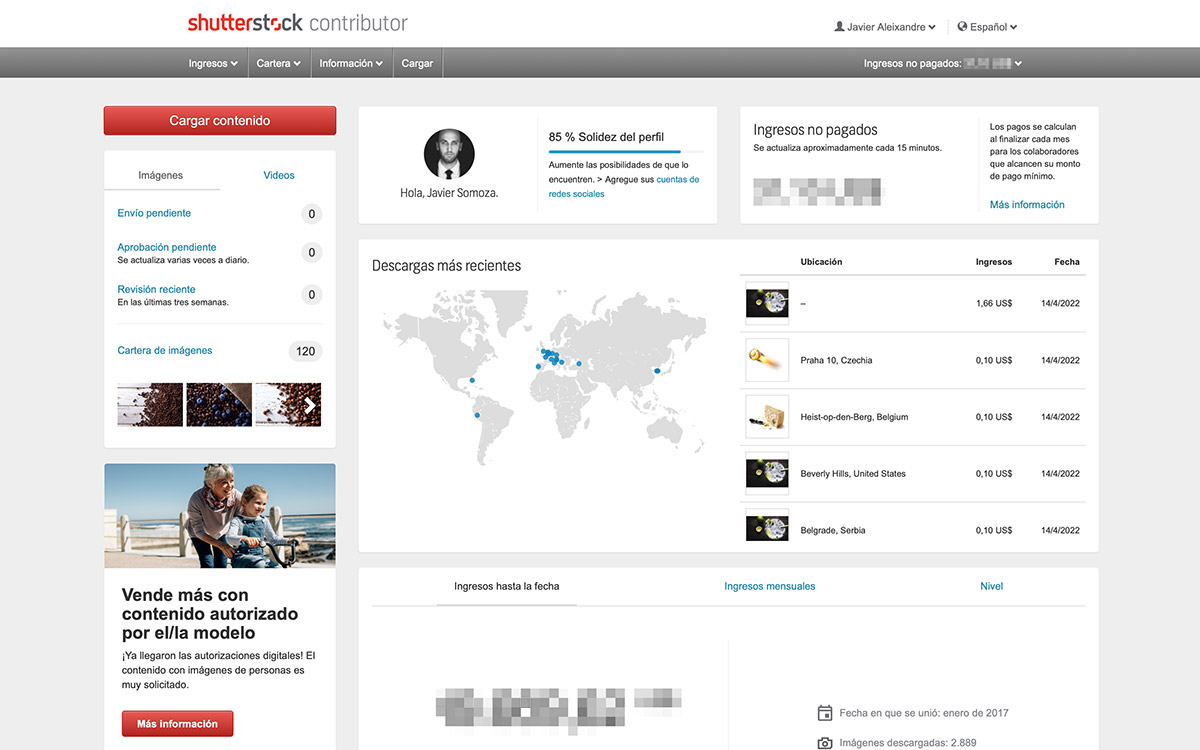Click the Shutterstock contributor logo
The image size is (1200, 750).
297,23
